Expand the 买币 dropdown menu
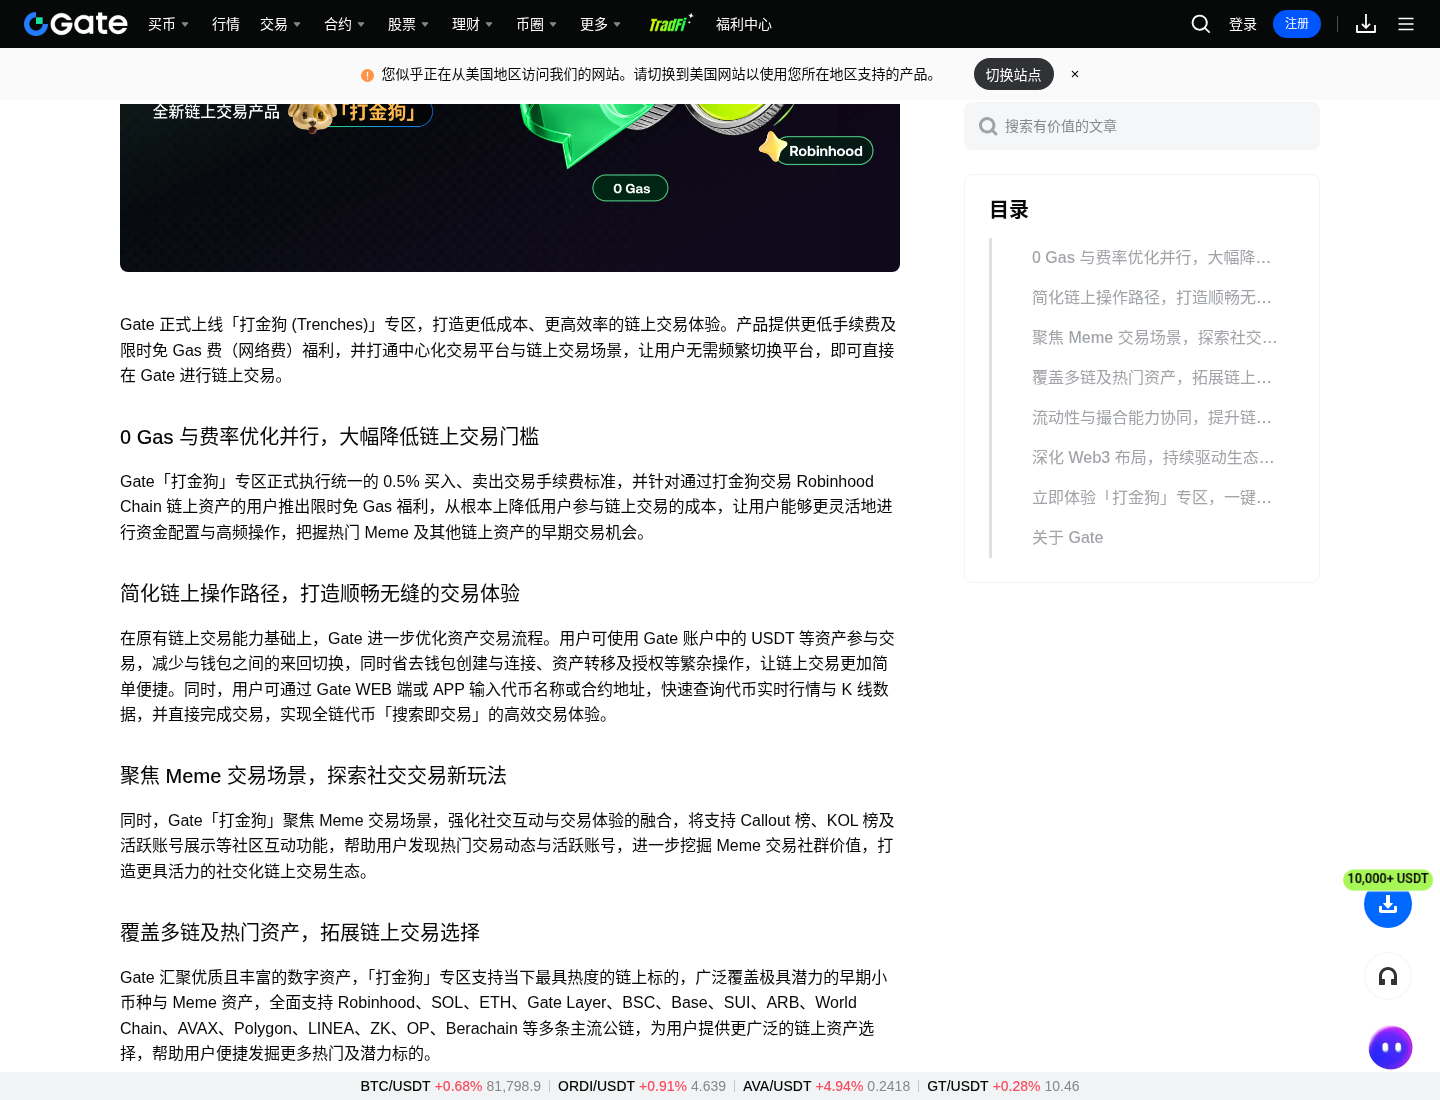Image resolution: width=1440 pixels, height=1100 pixels. point(168,24)
